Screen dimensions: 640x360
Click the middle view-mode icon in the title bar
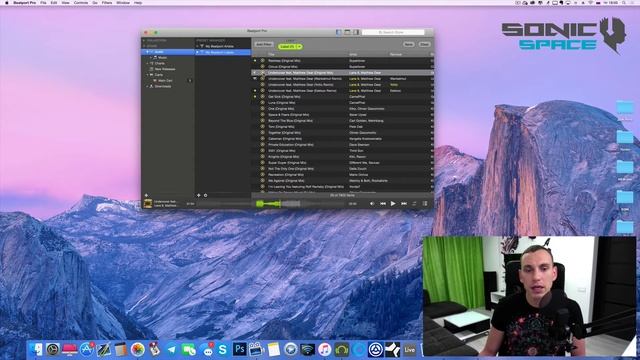click(x=347, y=32)
